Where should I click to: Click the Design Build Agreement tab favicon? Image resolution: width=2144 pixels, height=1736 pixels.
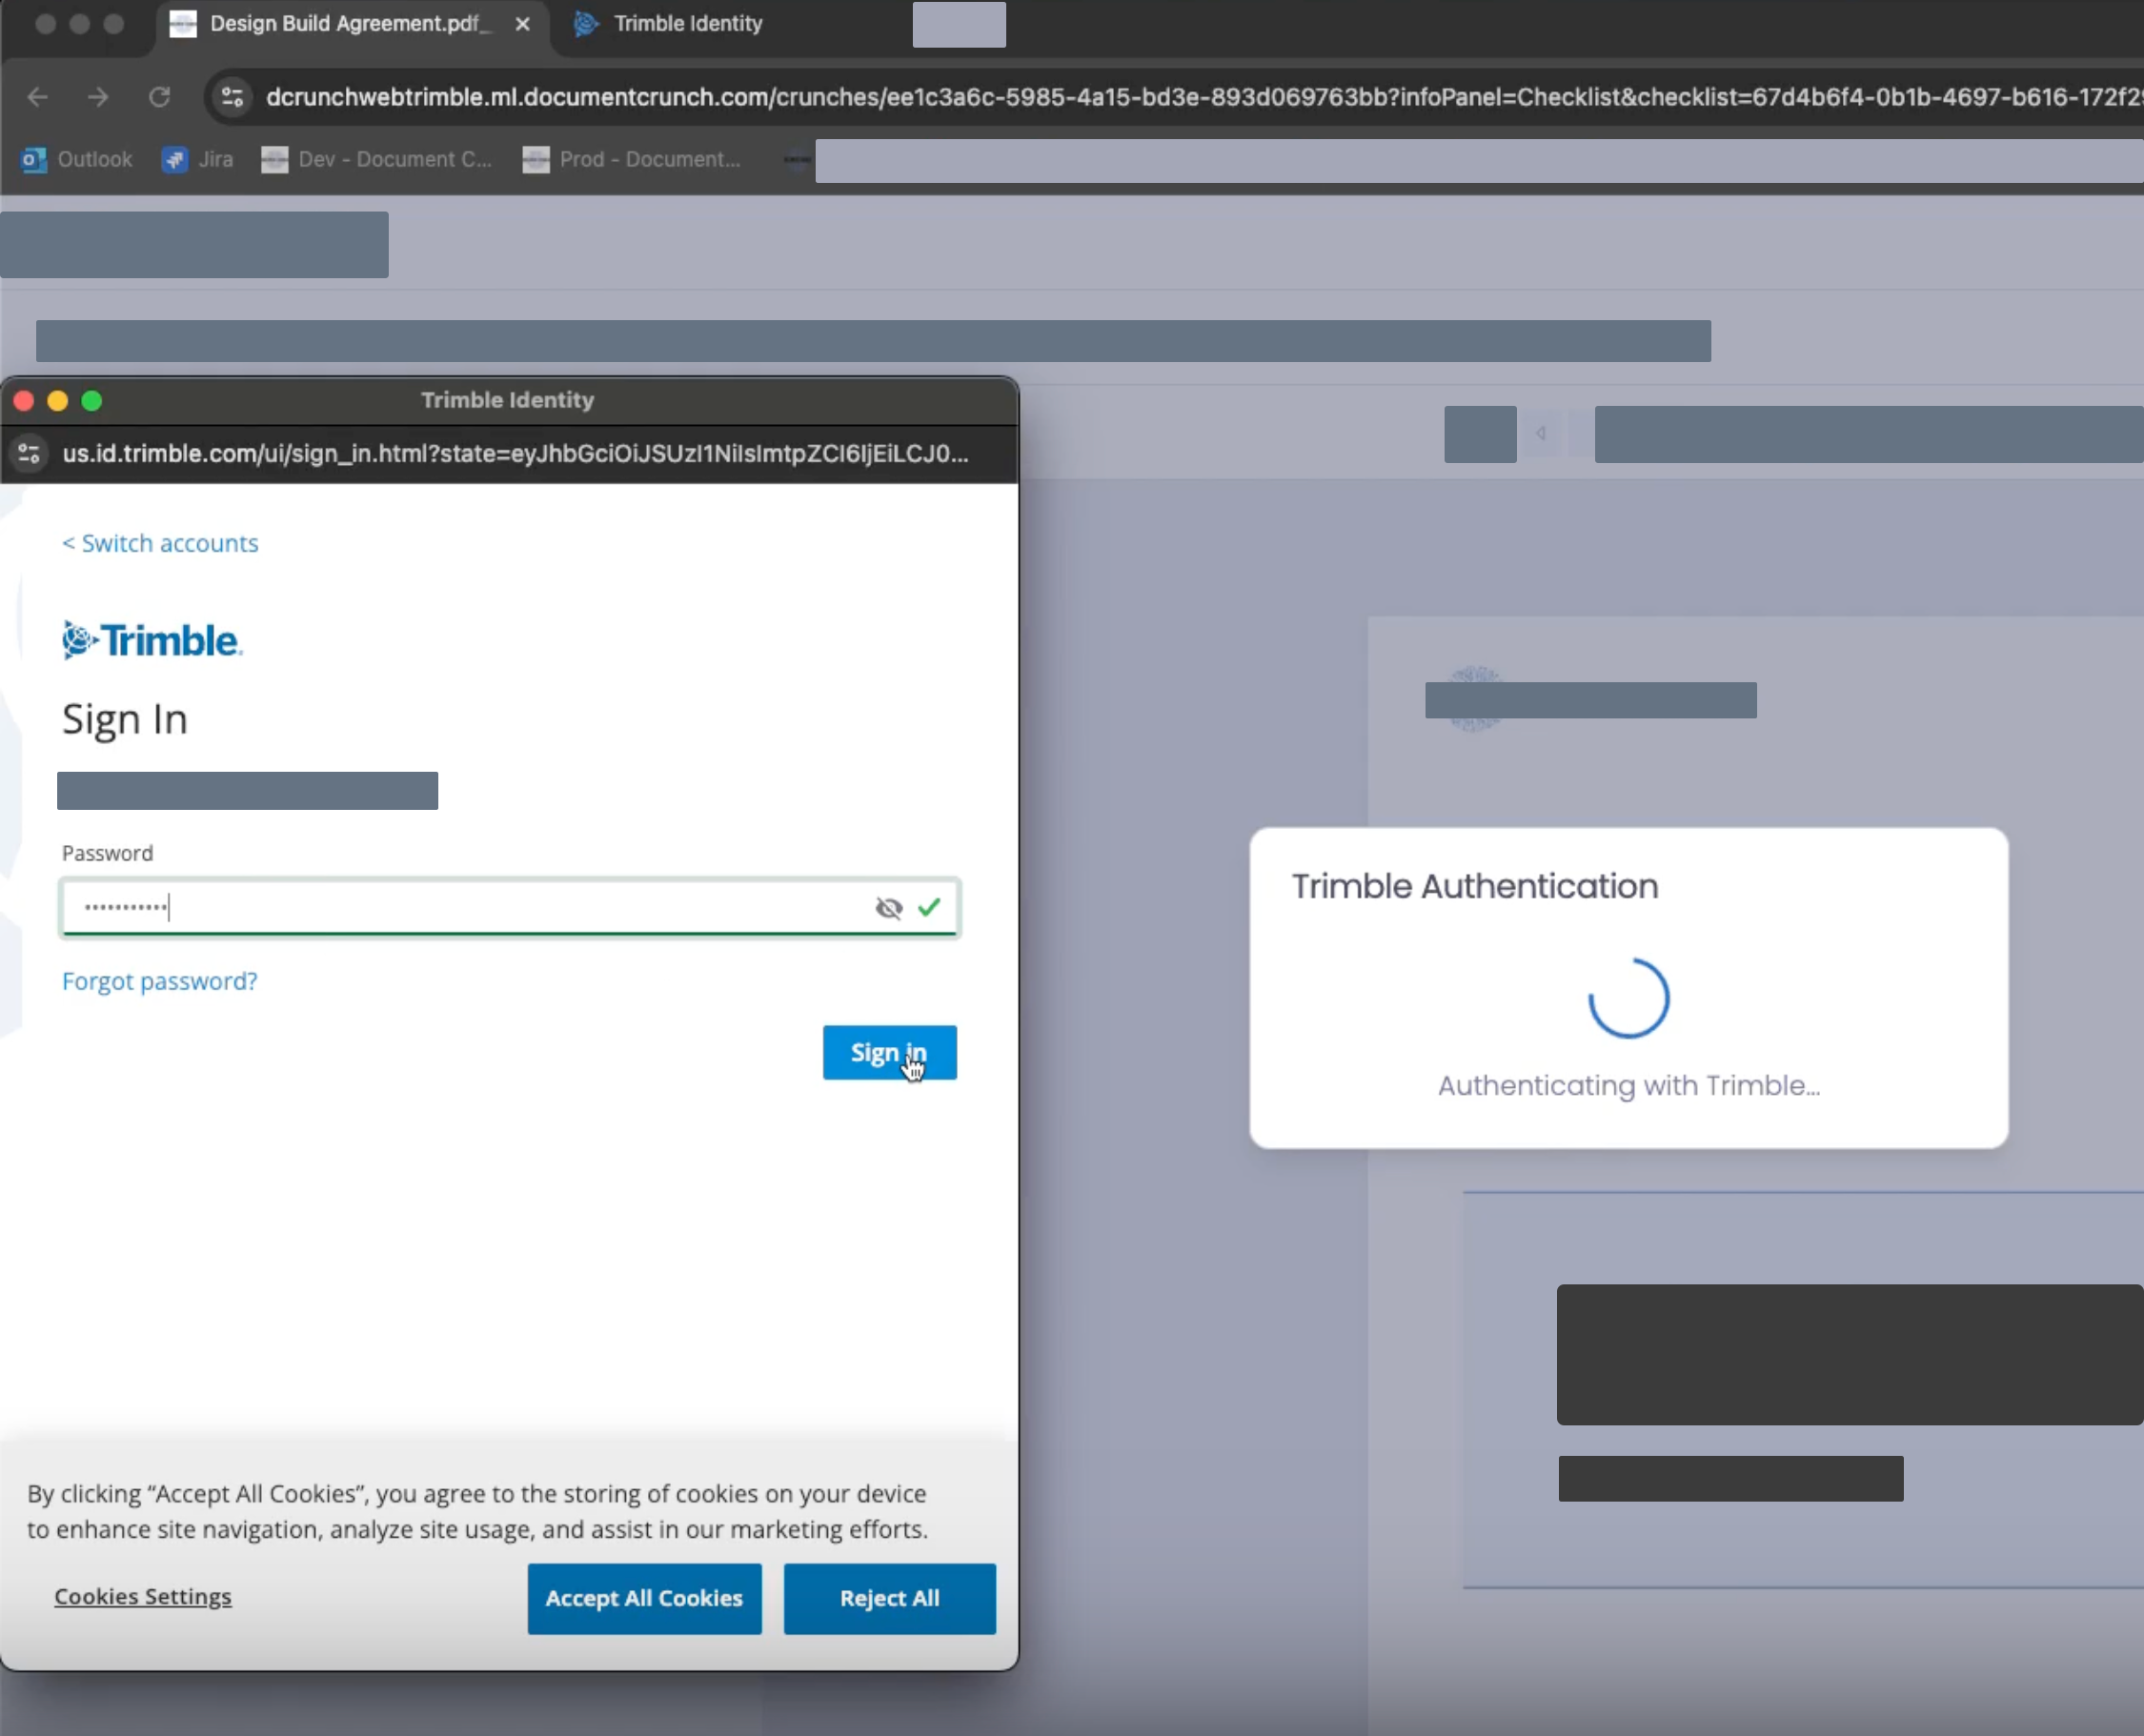coord(183,24)
